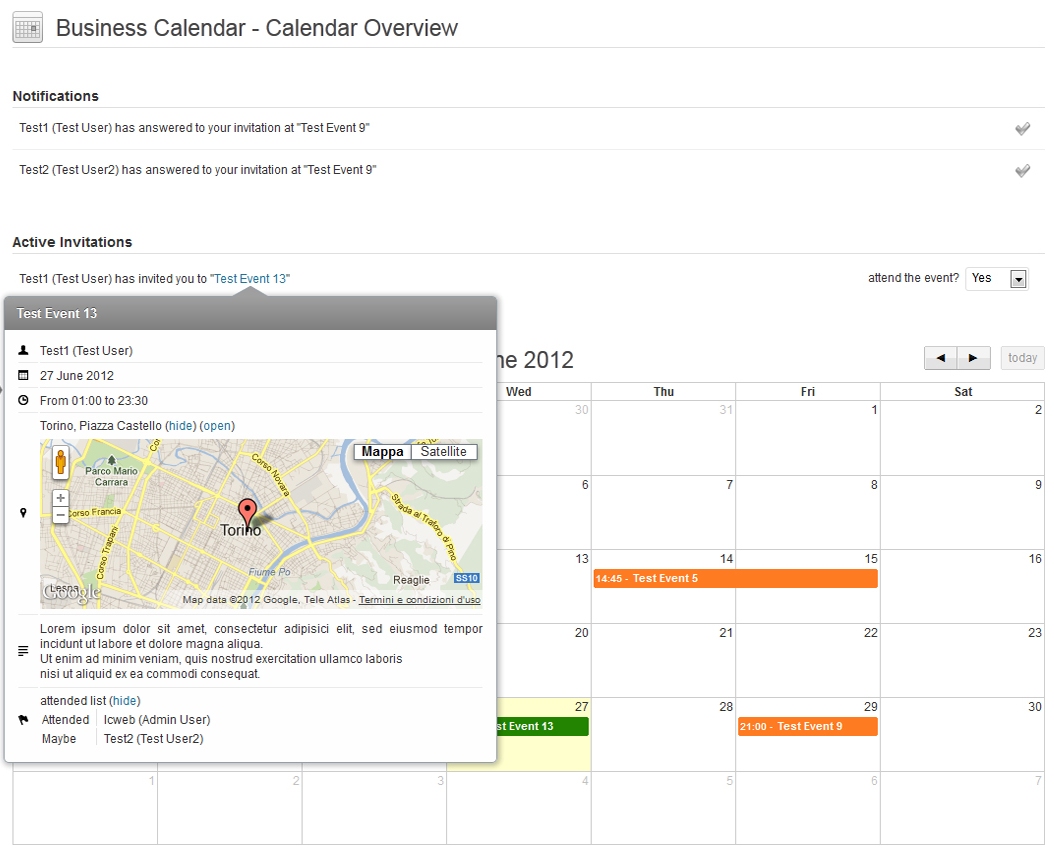Screen dimensions: 1054x863
Task: Dismiss Test1's notification with the checkmark icon
Action: (x=1022, y=128)
